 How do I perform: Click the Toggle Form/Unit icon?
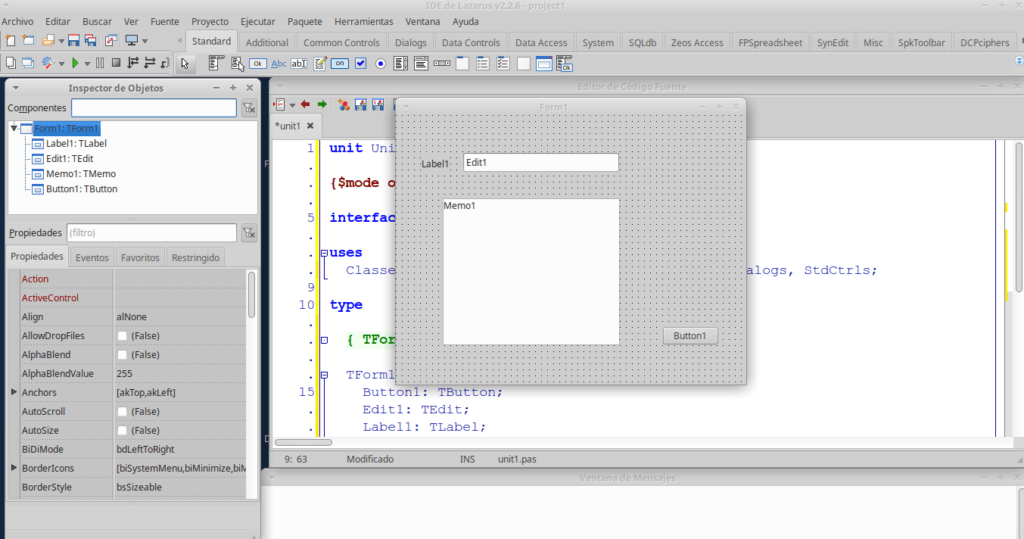111,41
